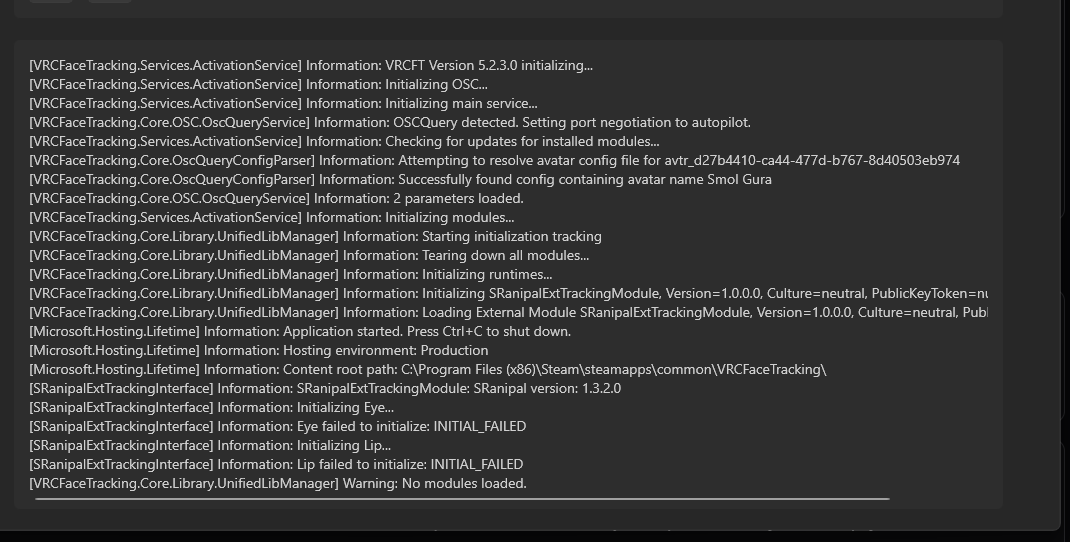Click the right cut-off button above log
The width and height of the screenshot is (1070, 542).
(110, 1)
